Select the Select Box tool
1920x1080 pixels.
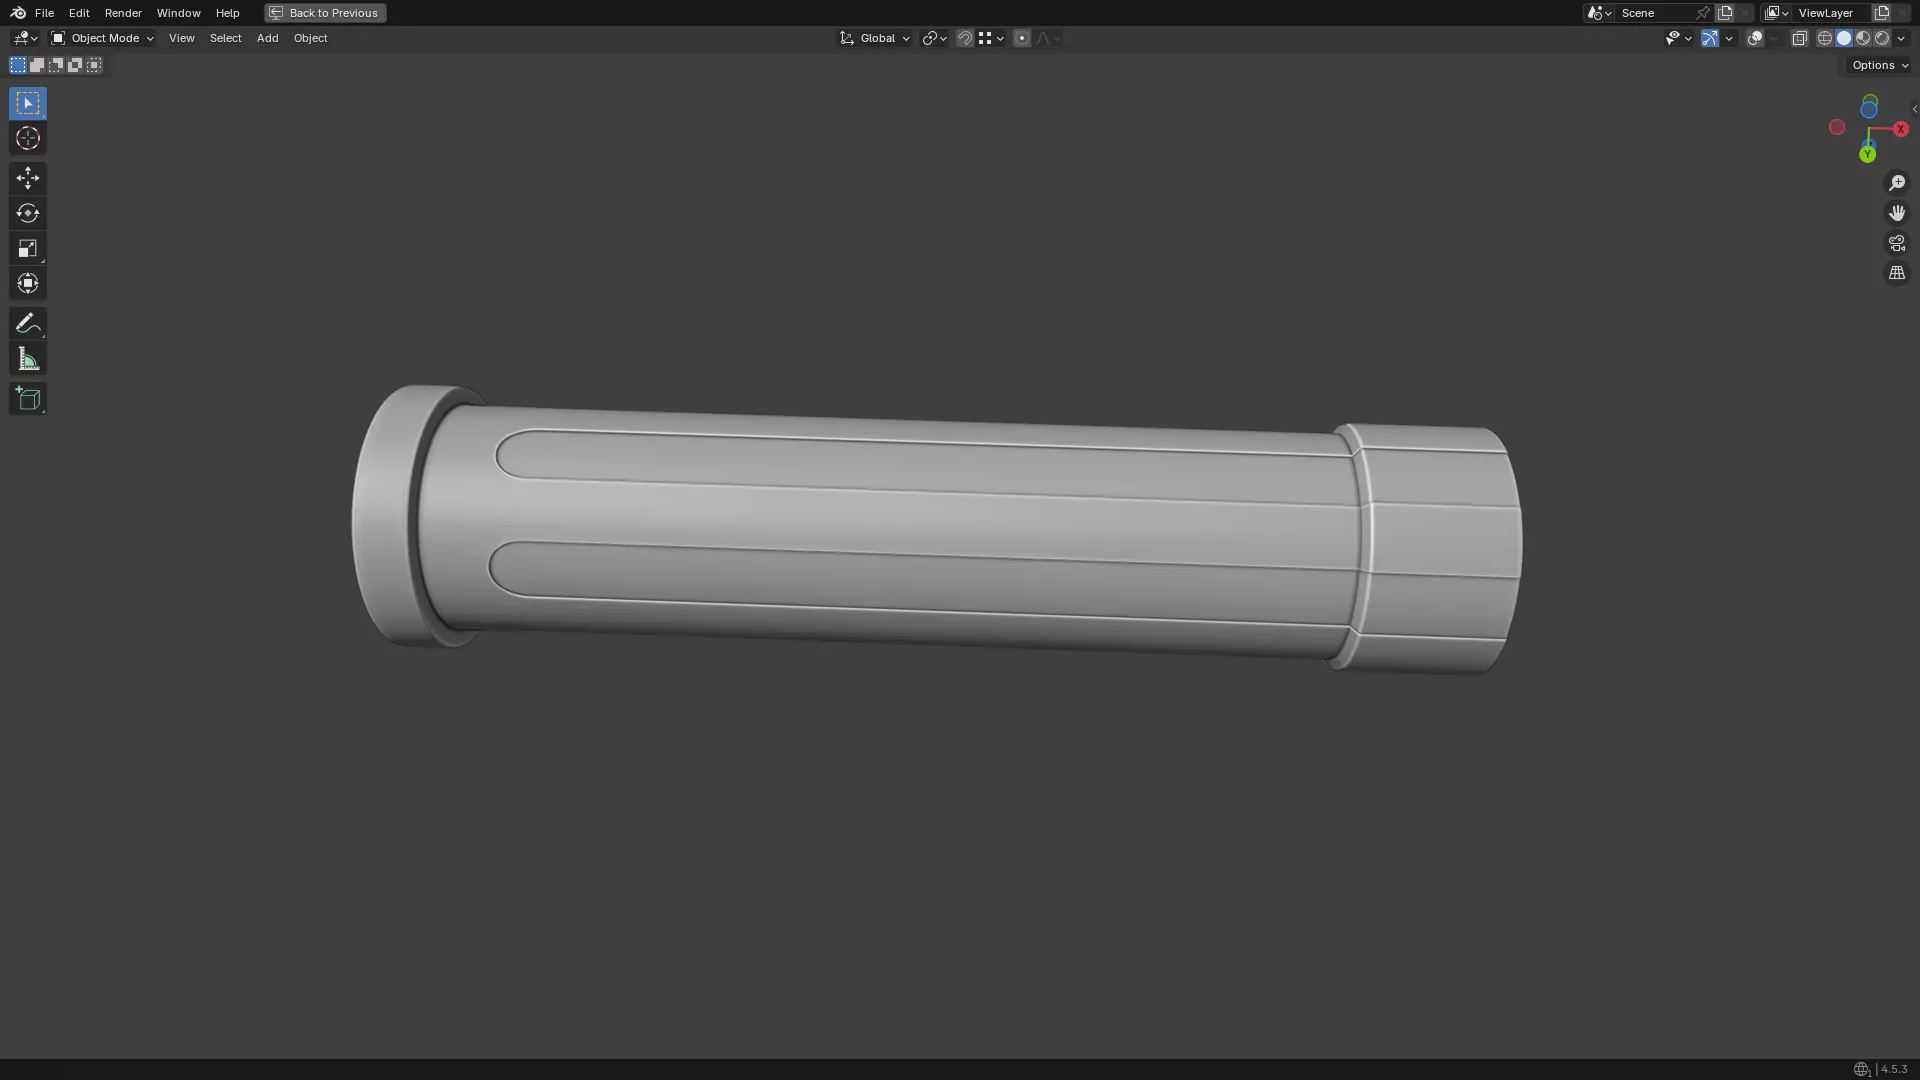click(28, 103)
